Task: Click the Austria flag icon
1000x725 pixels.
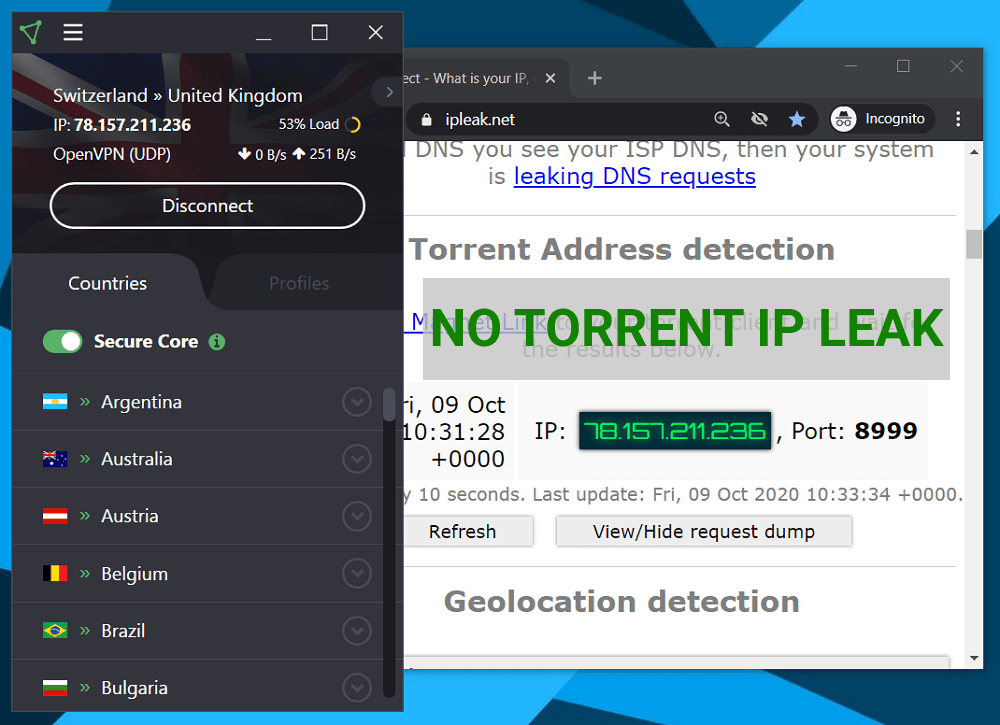Action: [55, 516]
